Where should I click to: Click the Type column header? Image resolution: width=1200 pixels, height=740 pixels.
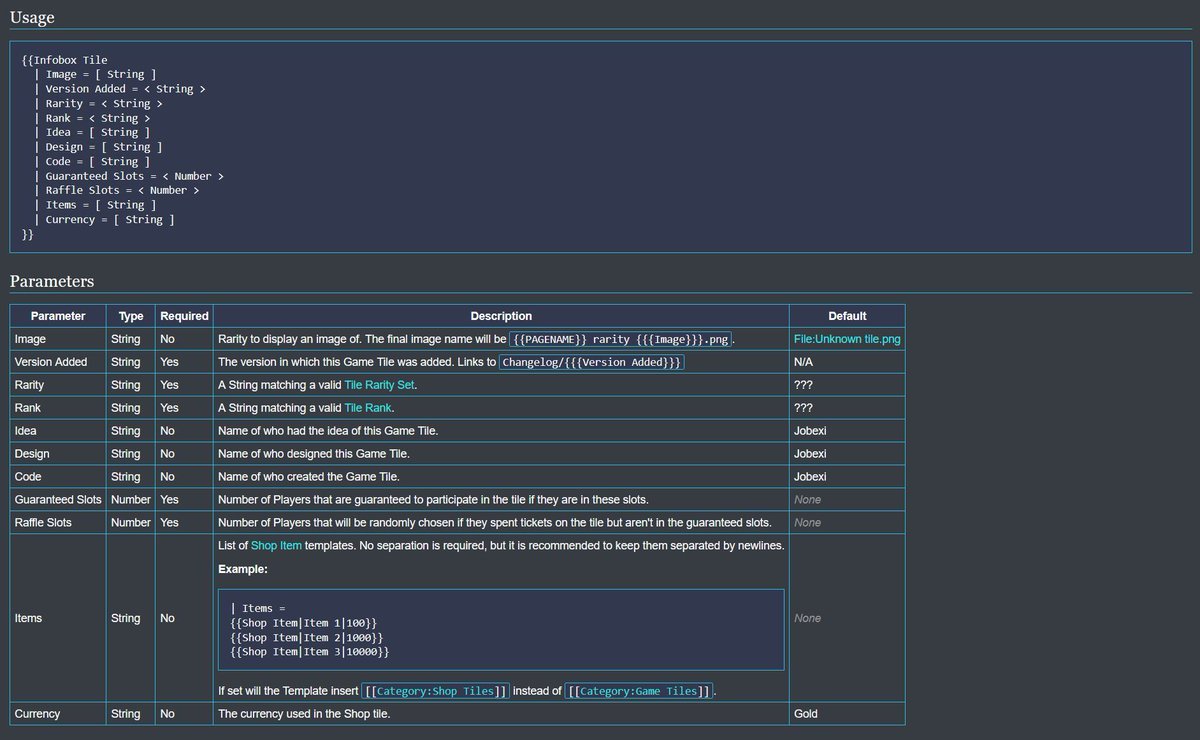coord(131,316)
